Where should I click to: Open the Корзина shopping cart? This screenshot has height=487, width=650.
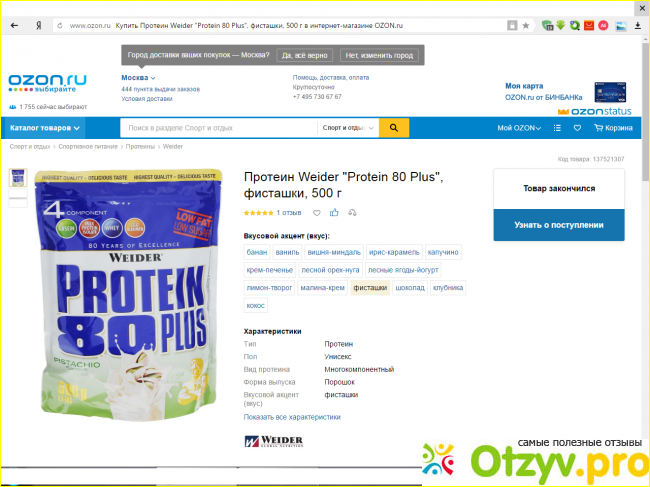click(613, 128)
